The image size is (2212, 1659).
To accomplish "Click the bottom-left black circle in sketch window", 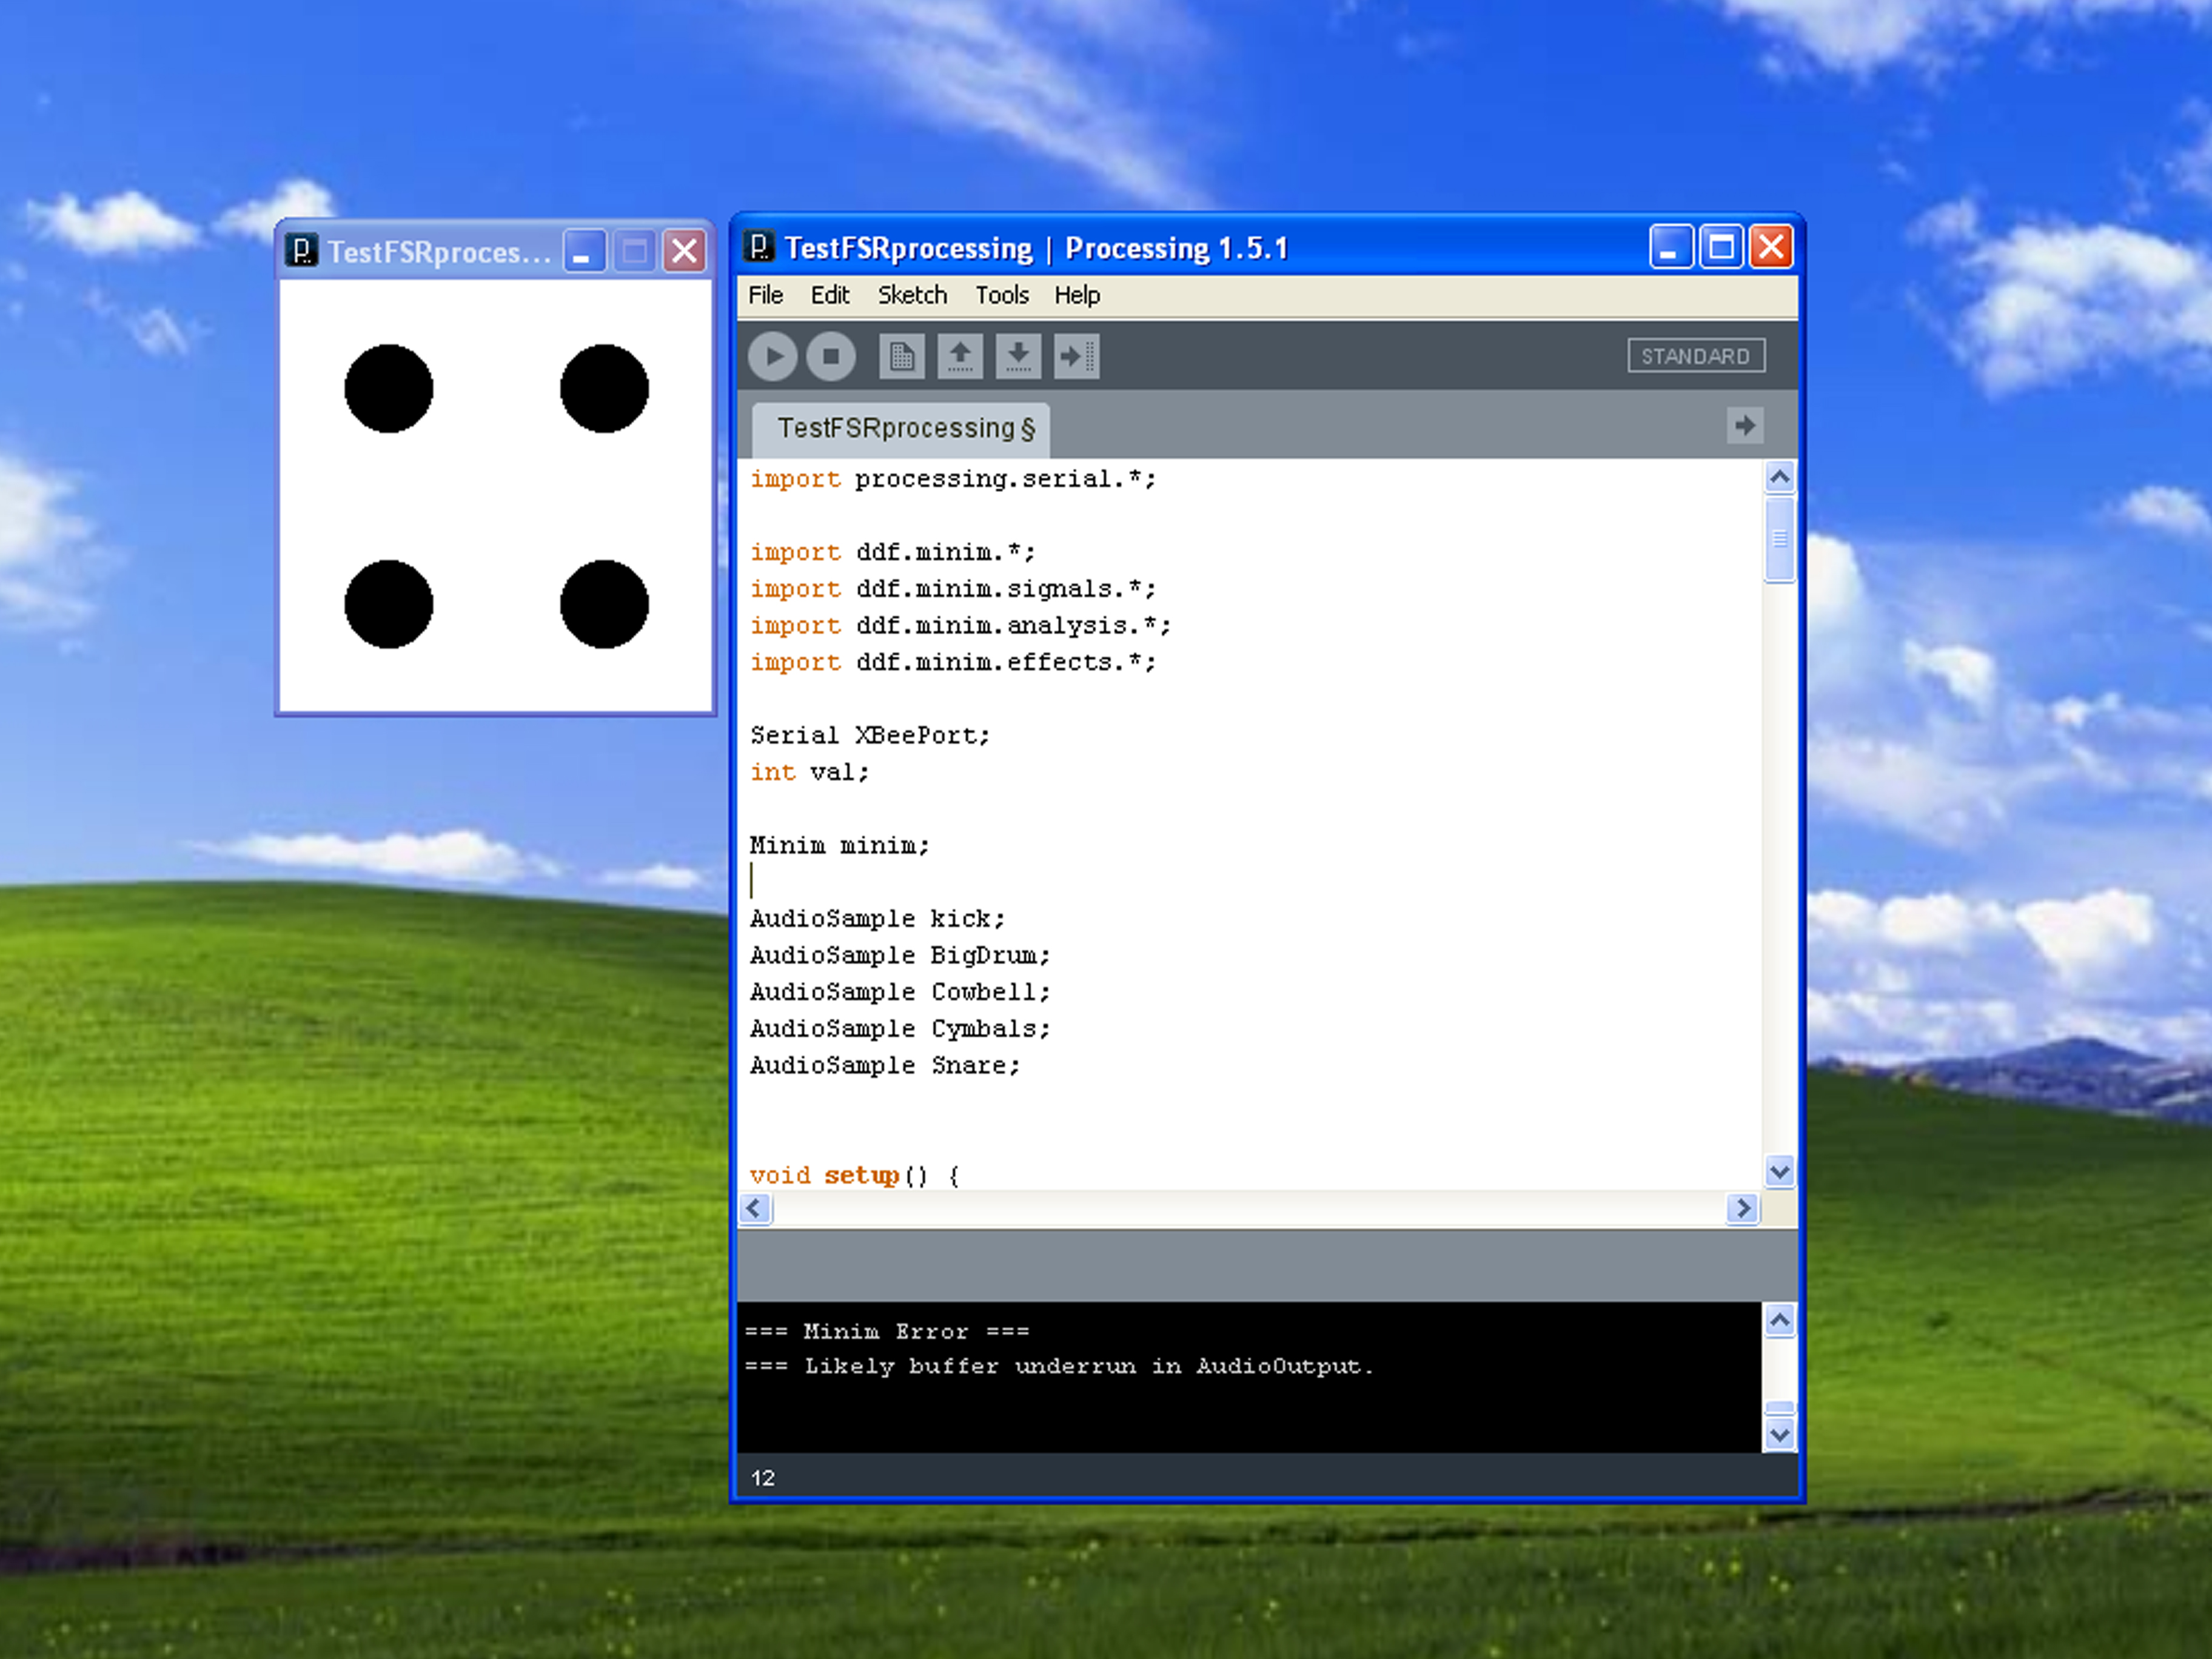I will (389, 604).
